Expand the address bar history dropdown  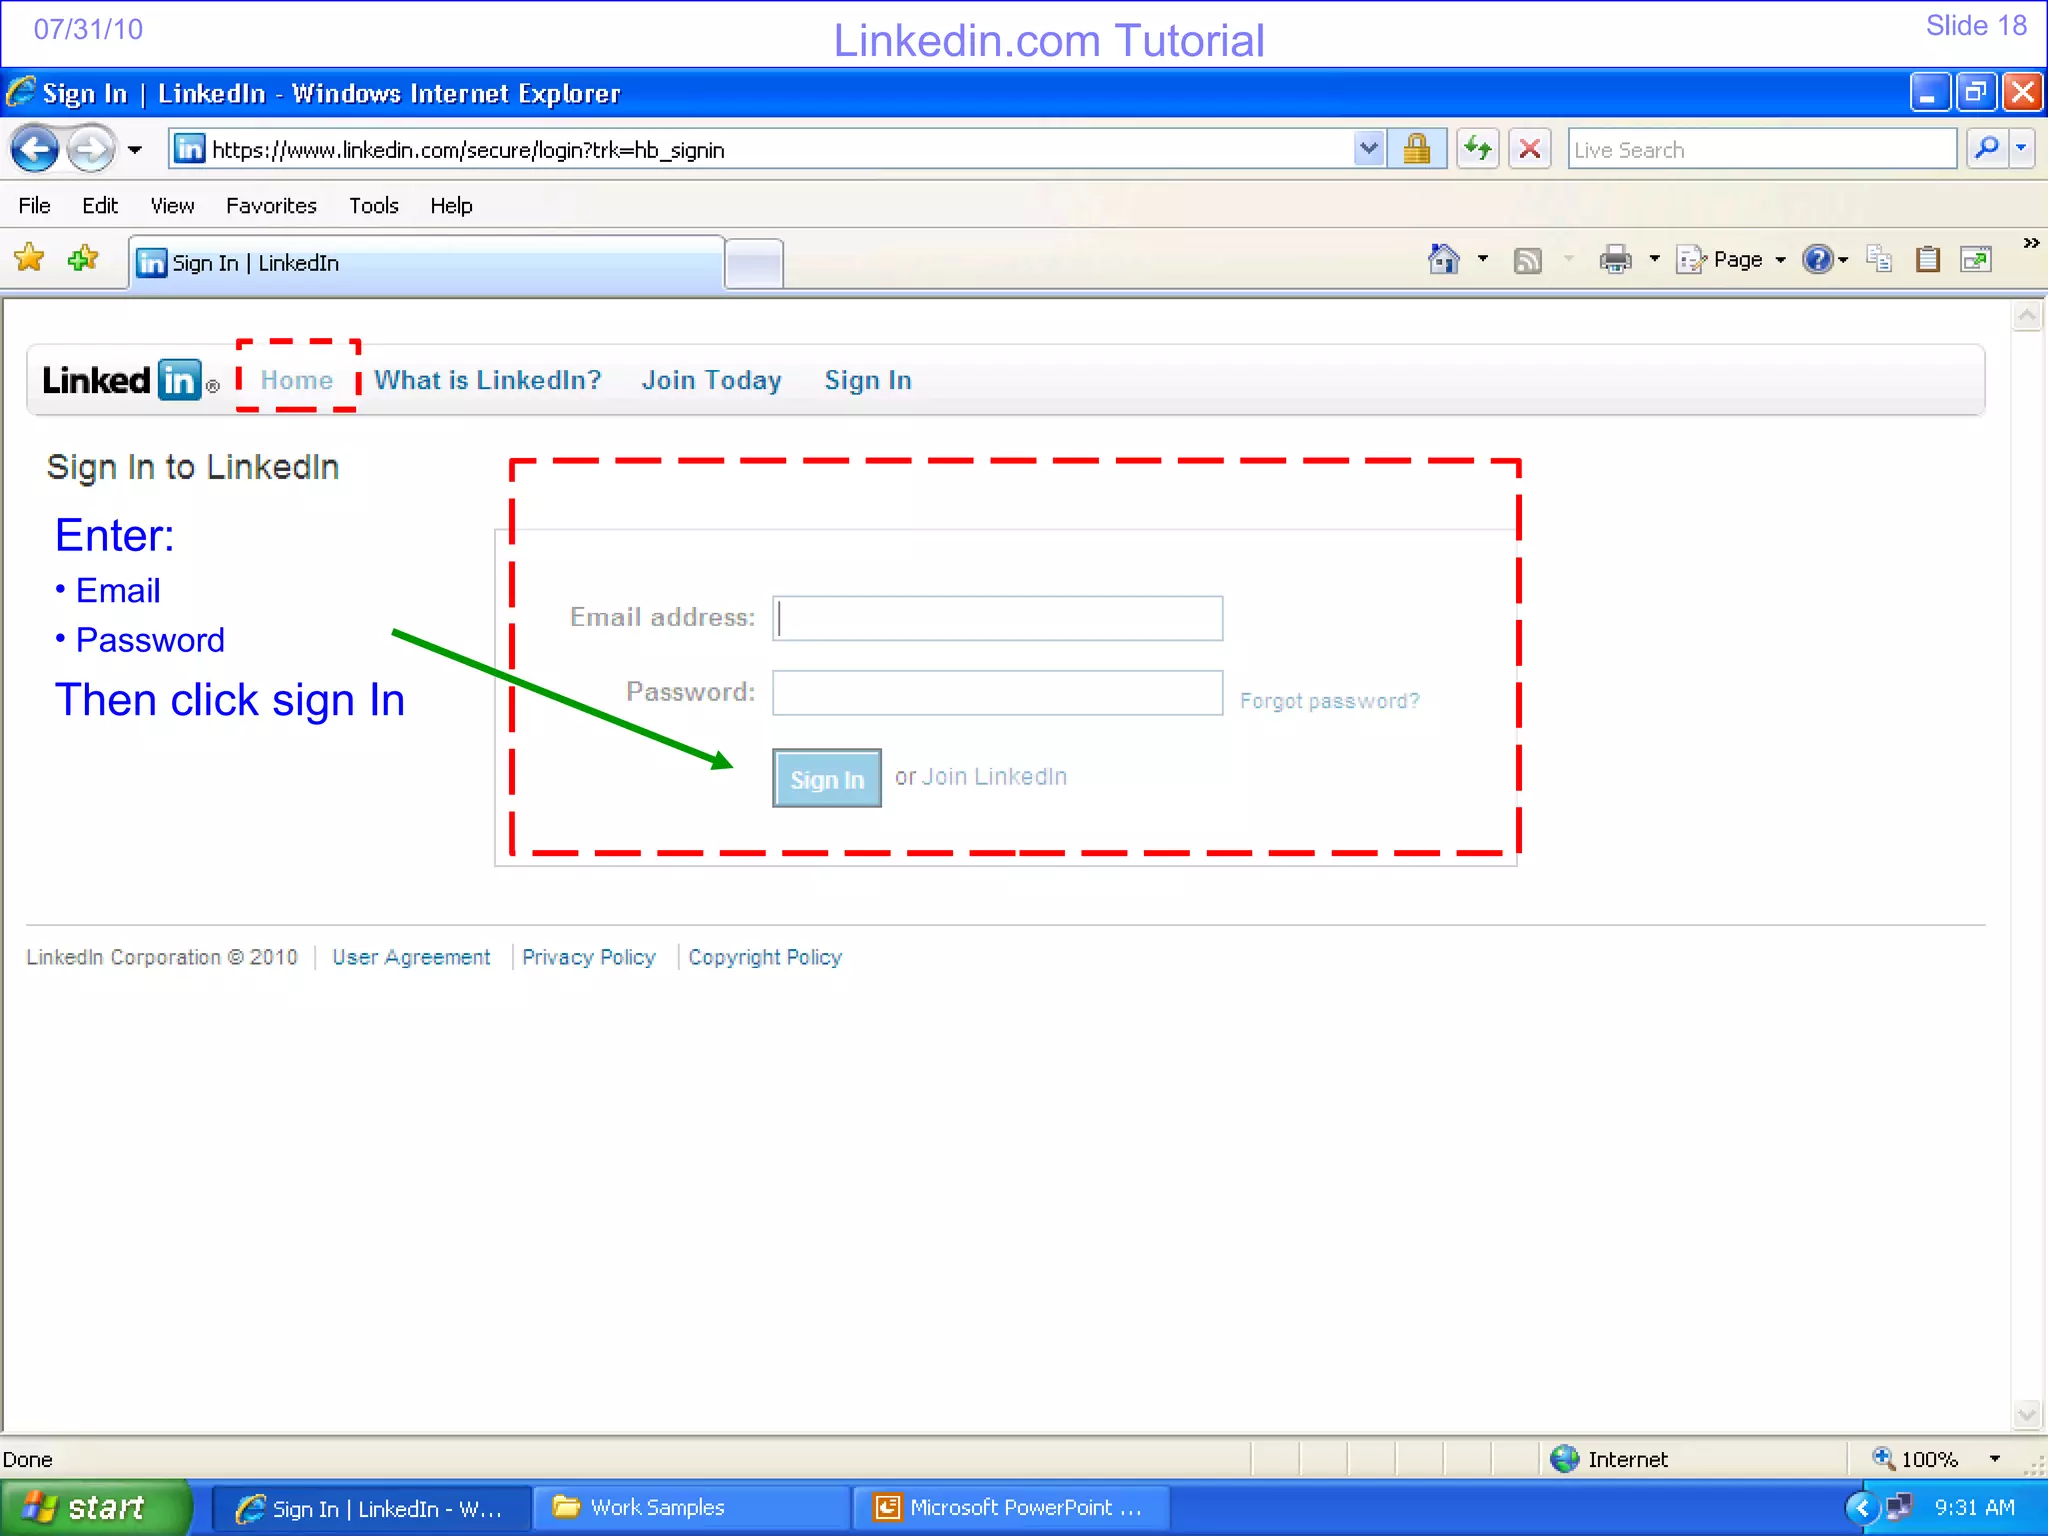[x=1368, y=149]
